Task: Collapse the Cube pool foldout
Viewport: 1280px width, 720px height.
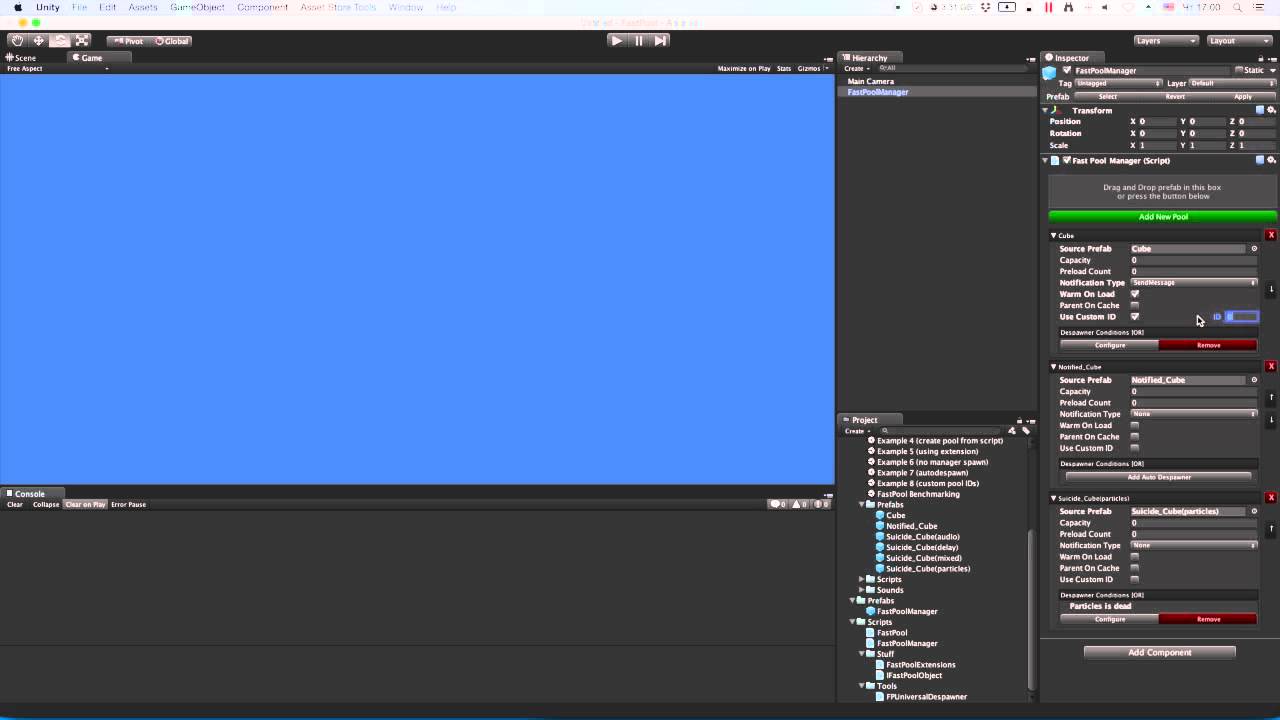Action: click(x=1053, y=236)
